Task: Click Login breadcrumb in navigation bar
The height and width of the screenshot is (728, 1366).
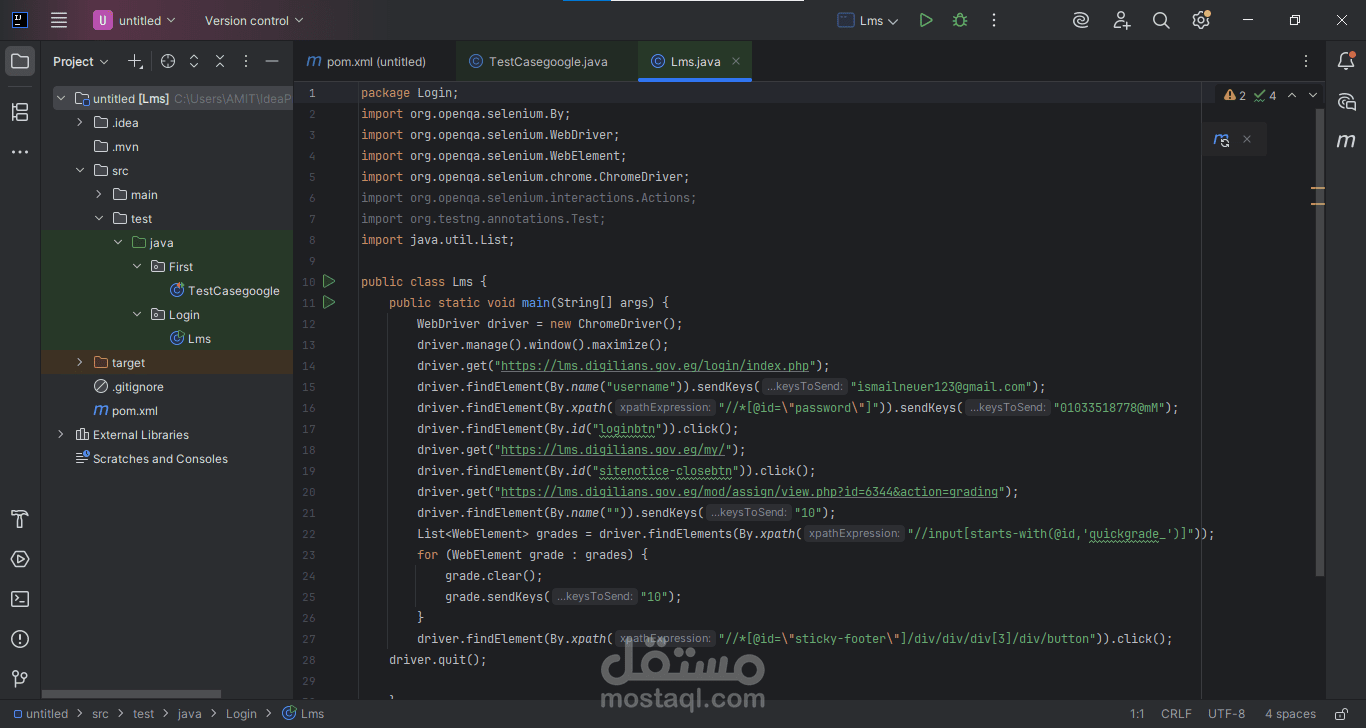Action: point(241,714)
